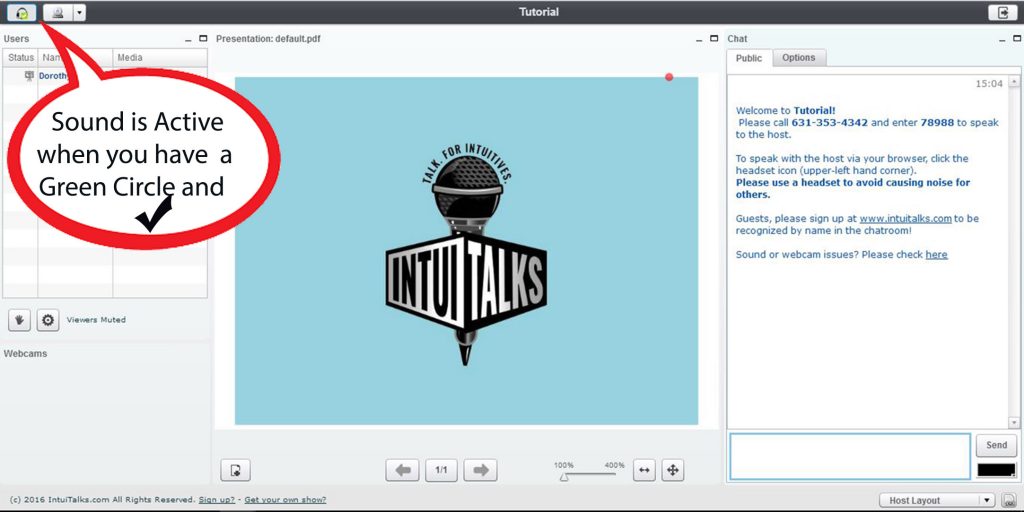Open the webcam dropdown arrow

[79, 12]
